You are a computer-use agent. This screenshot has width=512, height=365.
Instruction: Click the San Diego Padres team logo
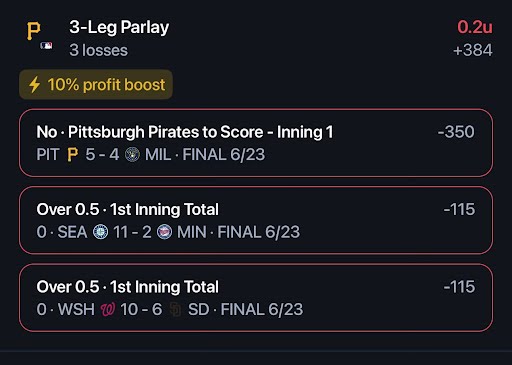pos(175,309)
